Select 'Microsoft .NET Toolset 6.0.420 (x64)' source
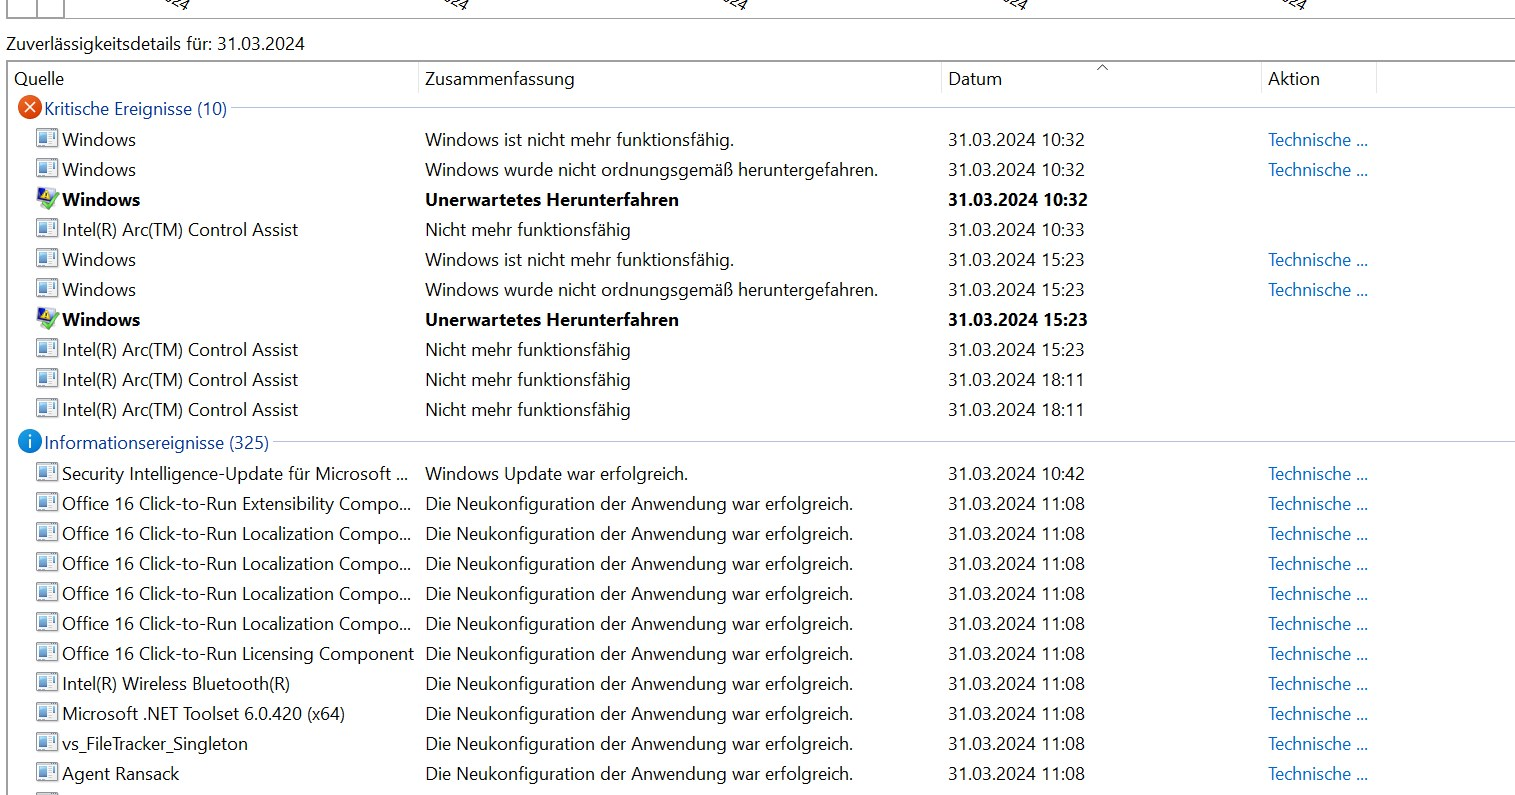This screenshot has height=795, width=1515. (203, 714)
